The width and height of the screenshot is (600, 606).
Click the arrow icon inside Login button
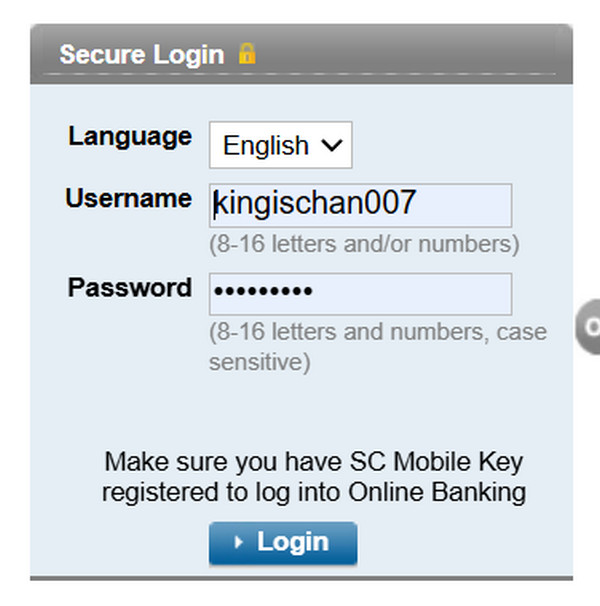click(x=238, y=543)
